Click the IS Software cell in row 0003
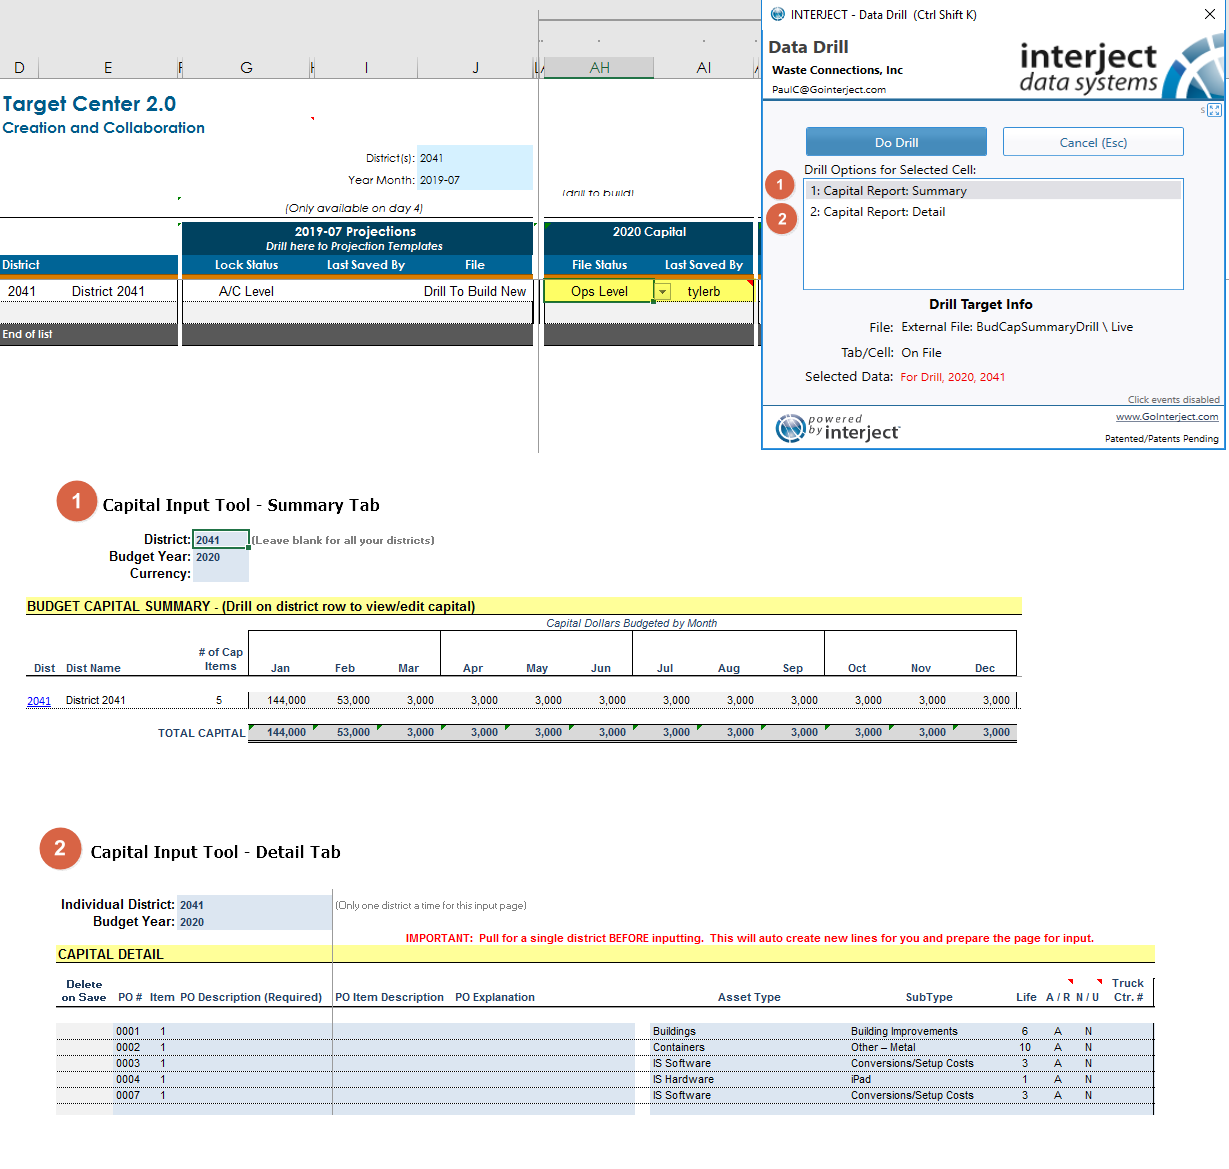 pyautogui.click(x=682, y=1063)
